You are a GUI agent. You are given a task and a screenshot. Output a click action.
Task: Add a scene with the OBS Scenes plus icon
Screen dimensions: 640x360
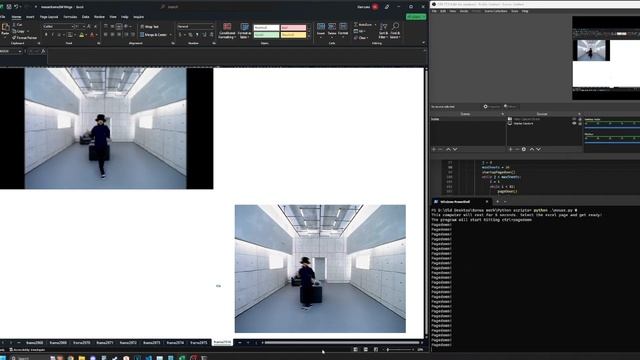tap(434, 149)
